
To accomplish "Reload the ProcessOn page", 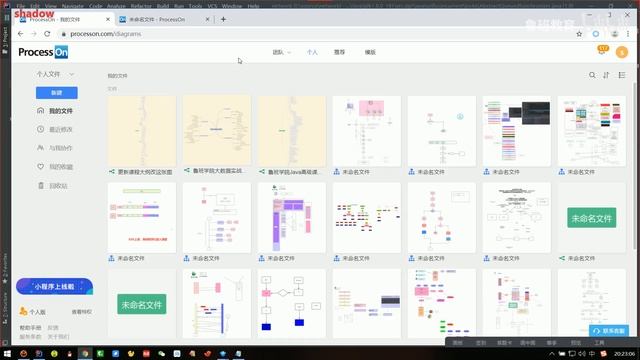I will coord(47,34).
